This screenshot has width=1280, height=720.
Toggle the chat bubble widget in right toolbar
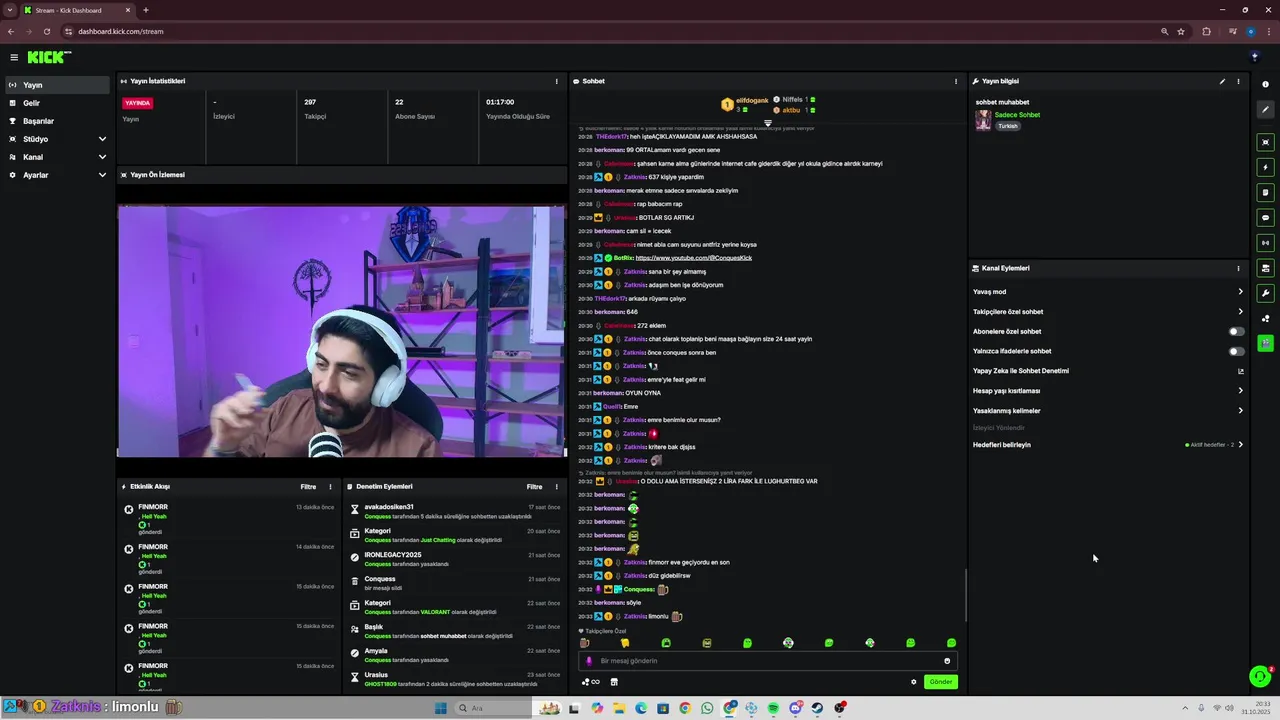pos(1265,217)
